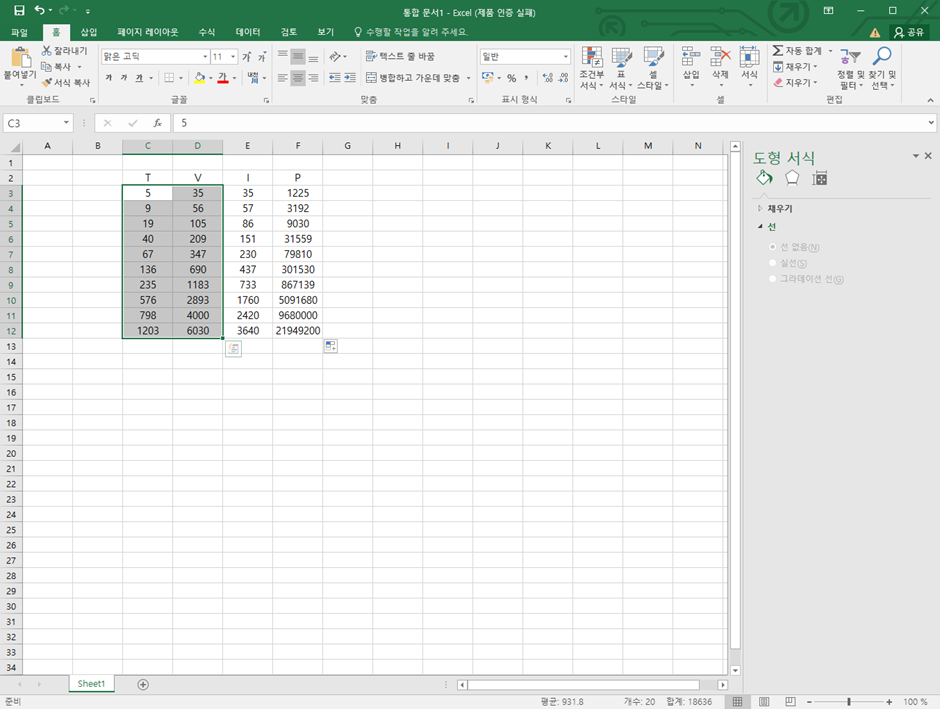Click AutoSum (자동 합계) button
This screenshot has height=709, width=940.
click(x=797, y=51)
